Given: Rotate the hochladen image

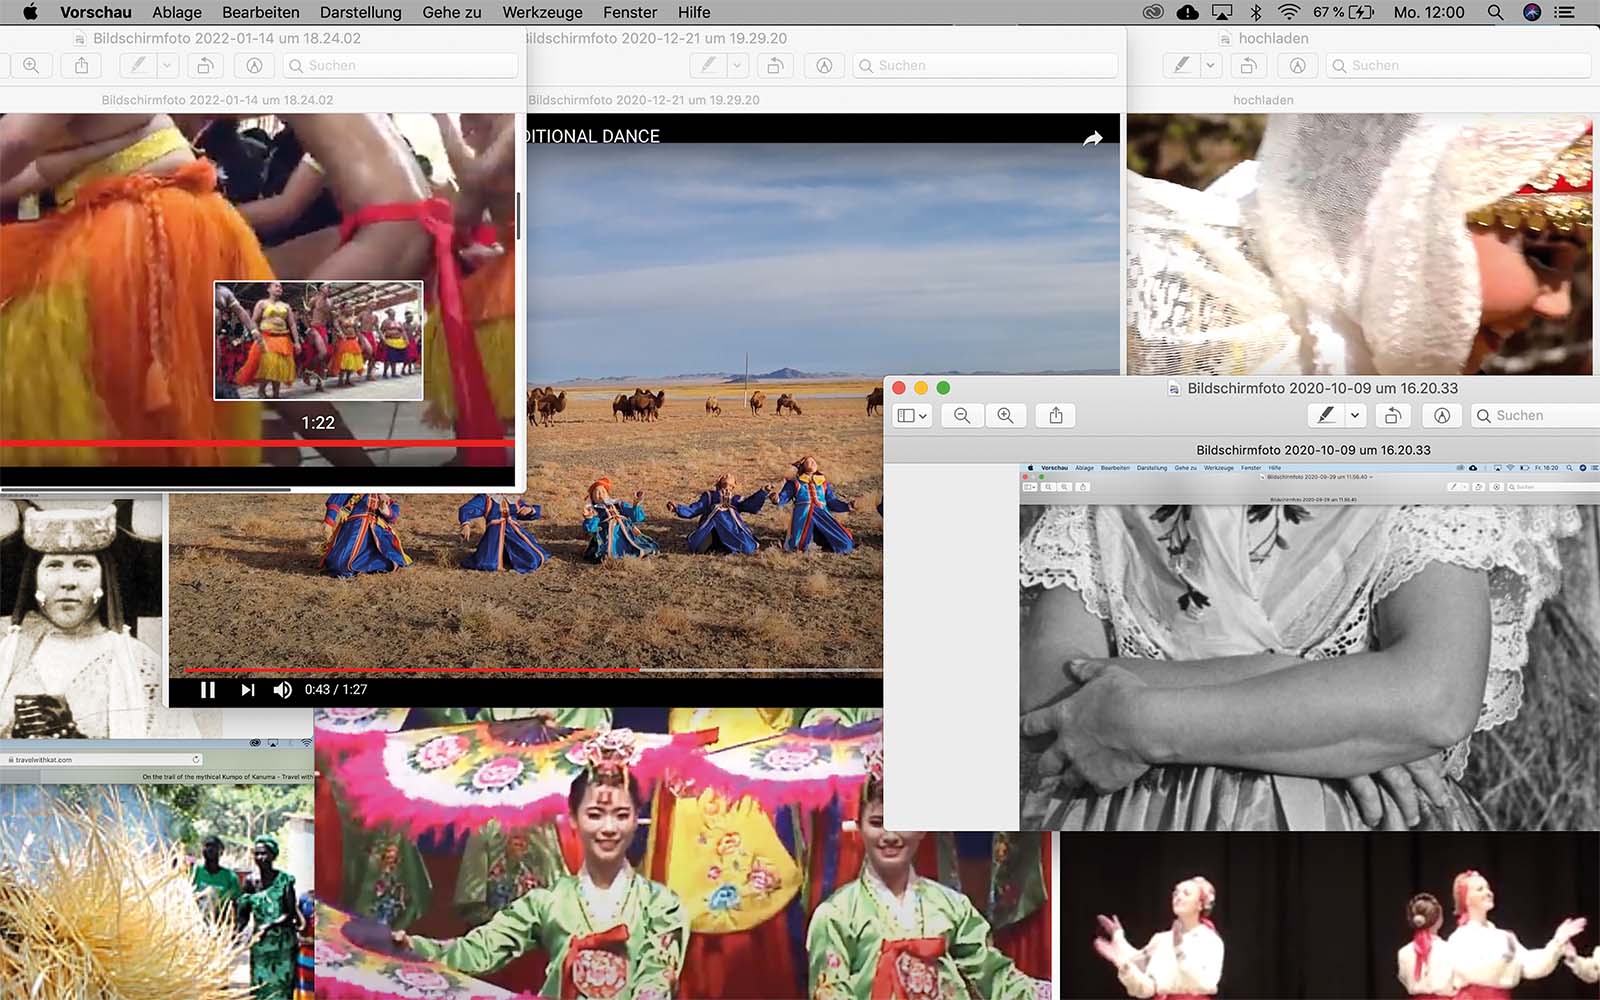Looking at the screenshot, I should click(1248, 66).
